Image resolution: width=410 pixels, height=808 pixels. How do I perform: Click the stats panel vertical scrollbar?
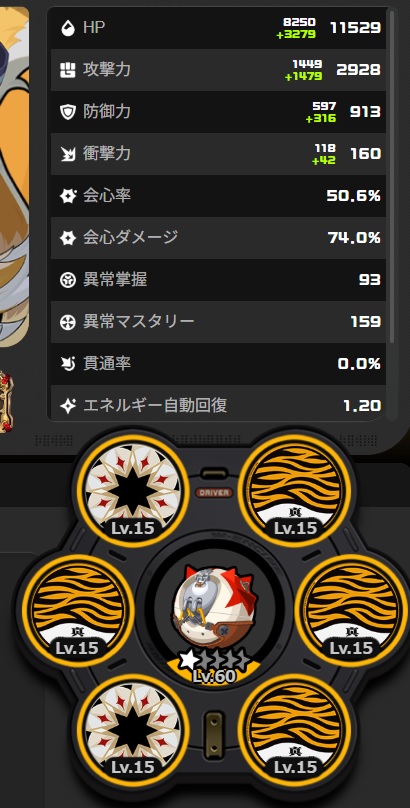pyautogui.click(x=391, y=176)
